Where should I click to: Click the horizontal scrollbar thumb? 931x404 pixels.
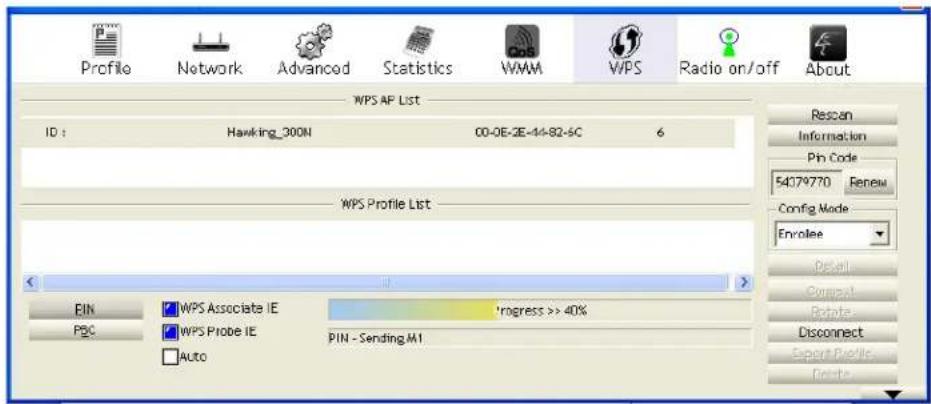click(385, 282)
